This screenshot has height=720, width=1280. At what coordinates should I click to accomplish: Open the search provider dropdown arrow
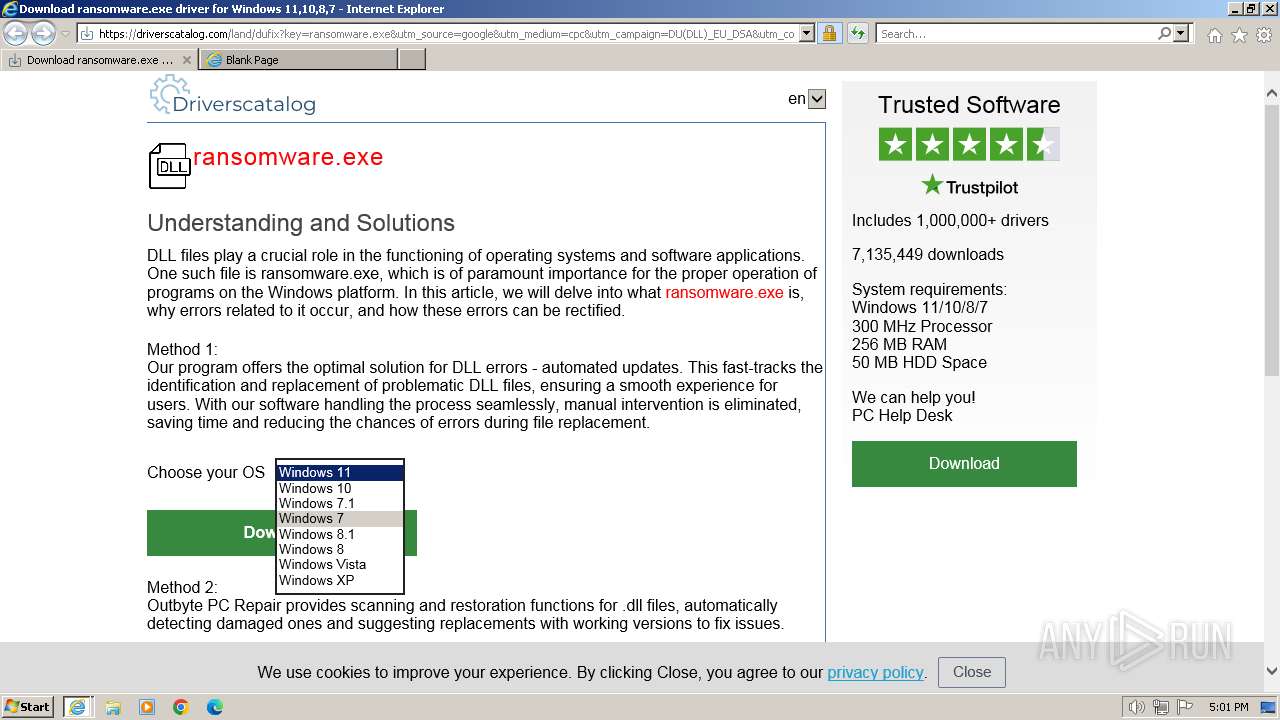pos(1181,34)
